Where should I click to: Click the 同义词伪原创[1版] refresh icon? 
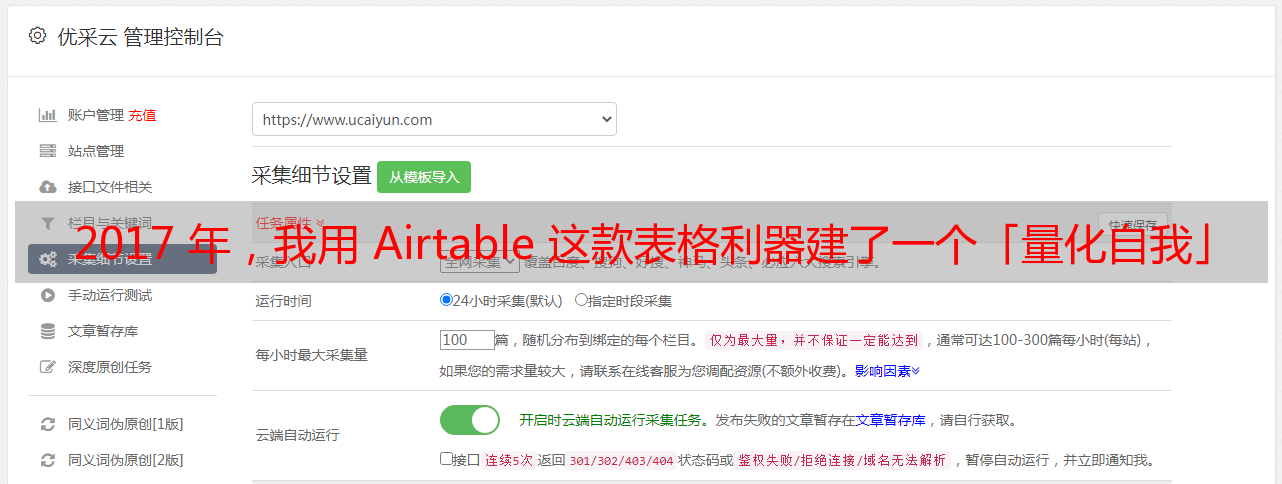(47, 424)
